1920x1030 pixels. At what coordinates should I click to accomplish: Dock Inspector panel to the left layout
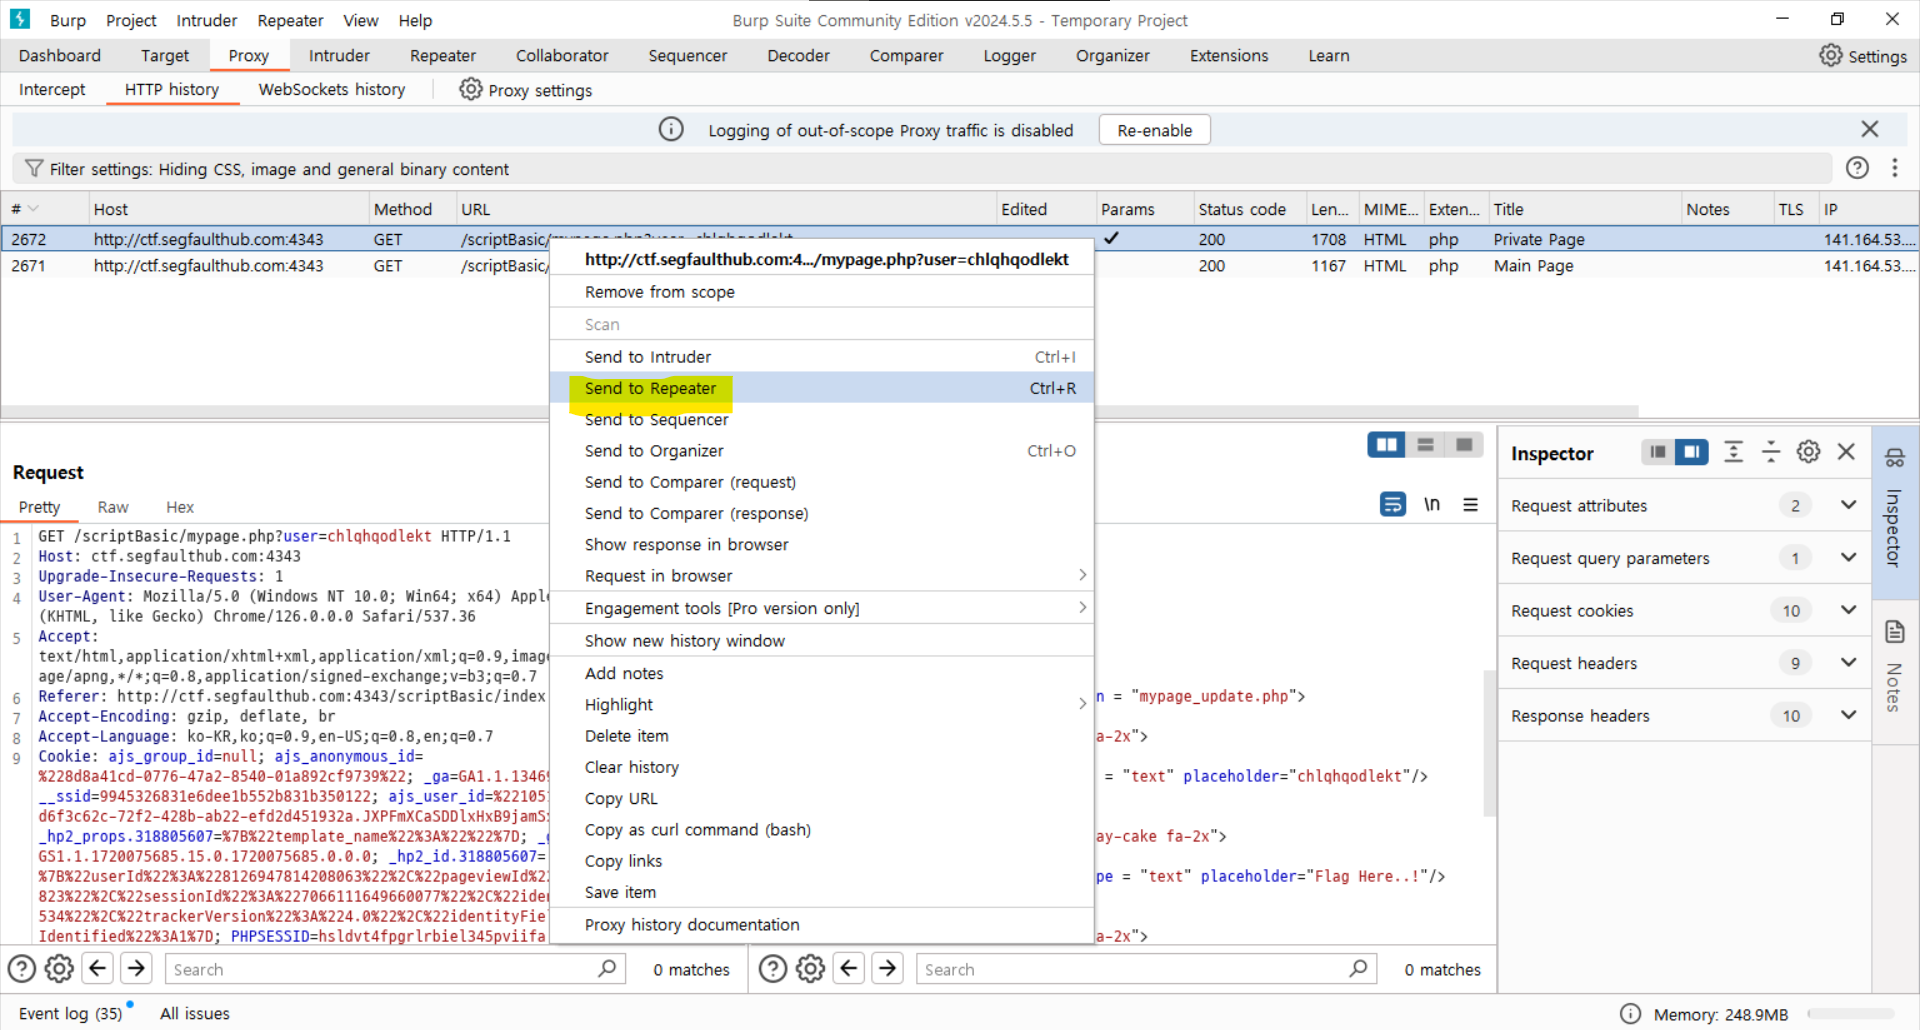click(1658, 452)
